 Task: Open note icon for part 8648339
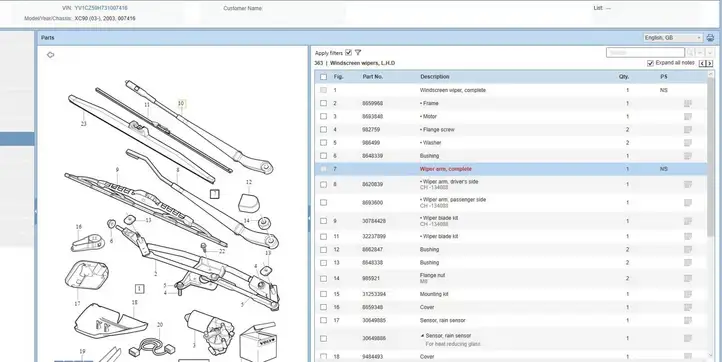(688, 156)
